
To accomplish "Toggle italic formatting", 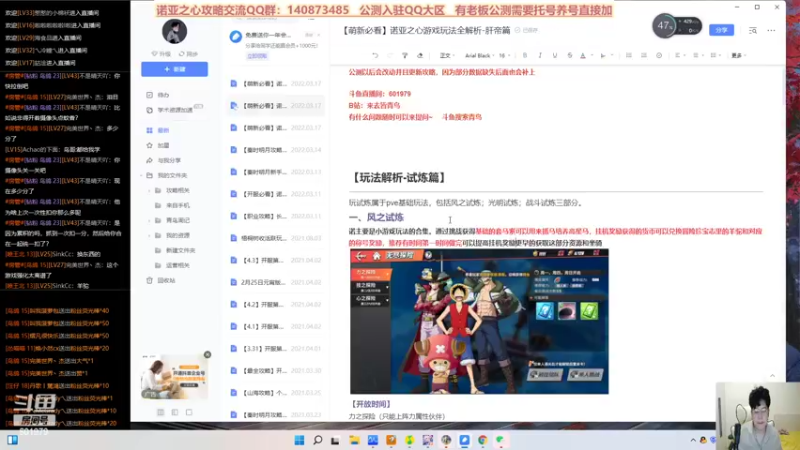I will coord(540,55).
